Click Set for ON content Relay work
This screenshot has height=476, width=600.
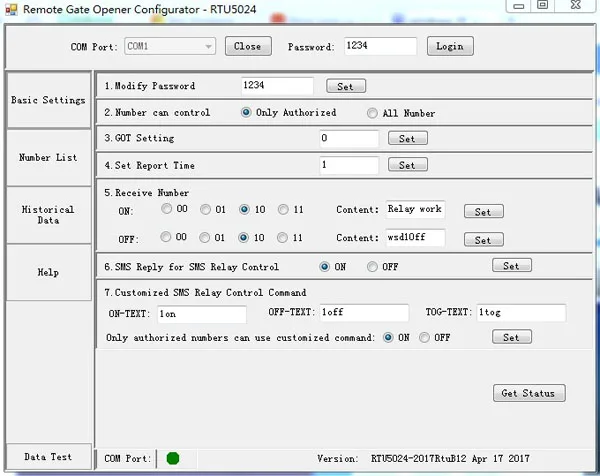click(484, 211)
